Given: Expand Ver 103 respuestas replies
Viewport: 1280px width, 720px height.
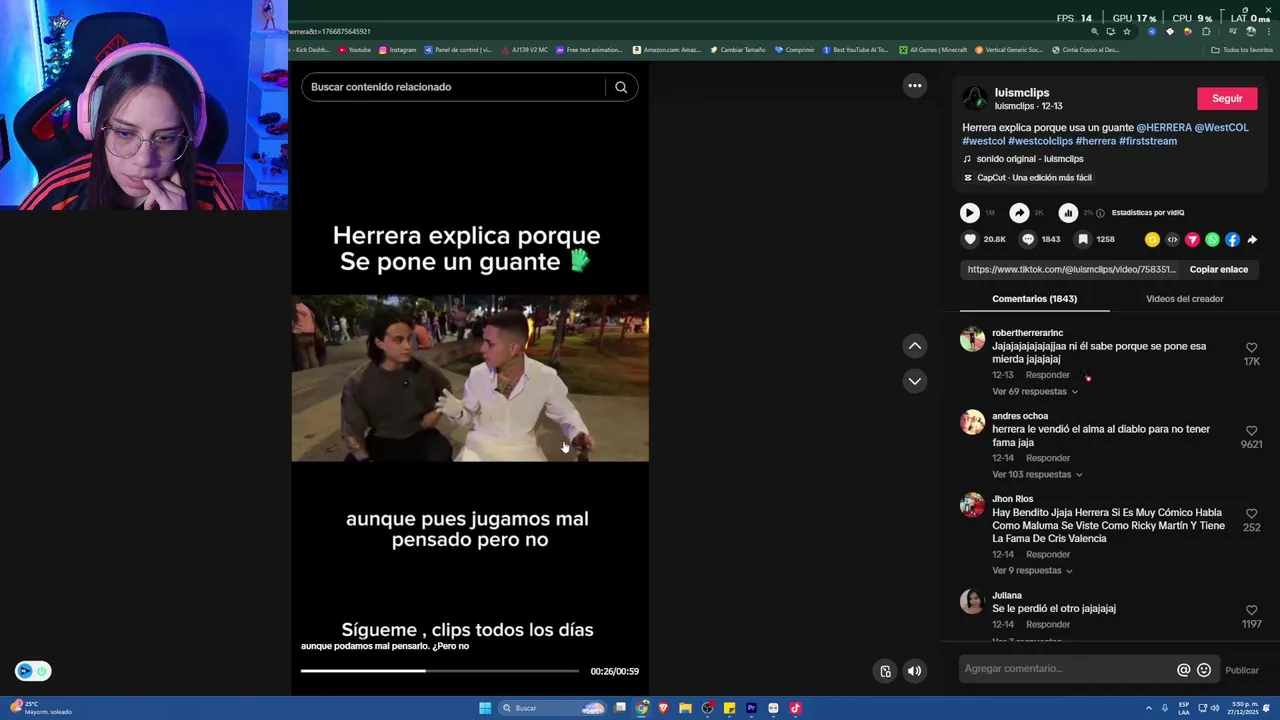Looking at the screenshot, I should (x=1037, y=474).
